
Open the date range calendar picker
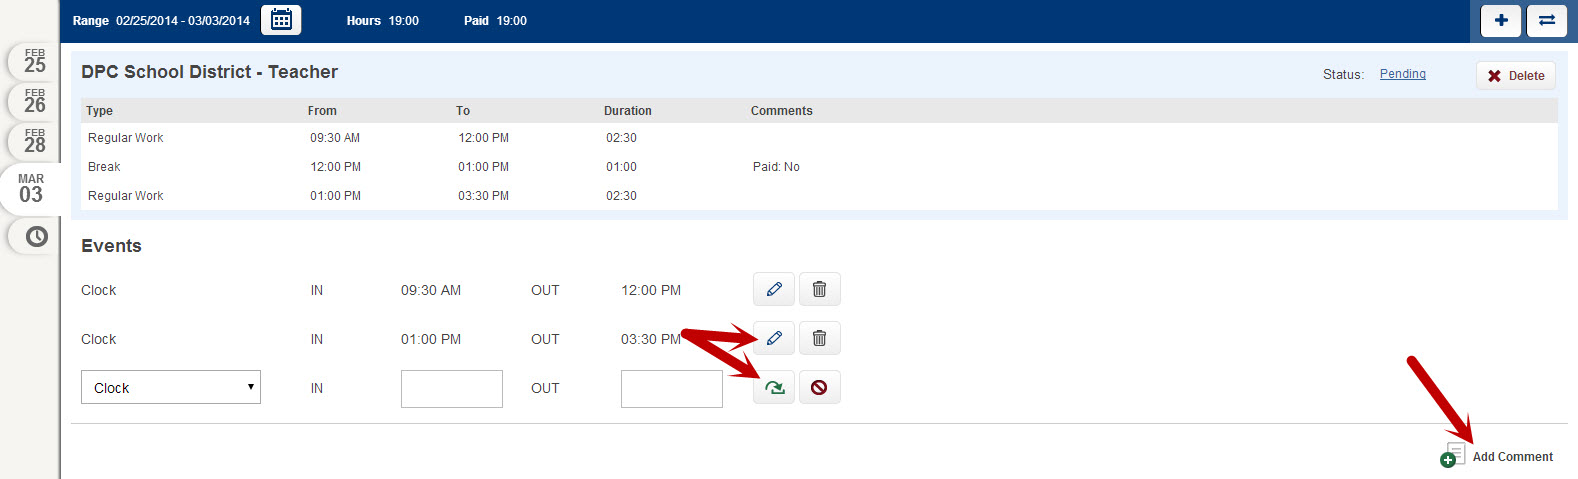[x=281, y=20]
